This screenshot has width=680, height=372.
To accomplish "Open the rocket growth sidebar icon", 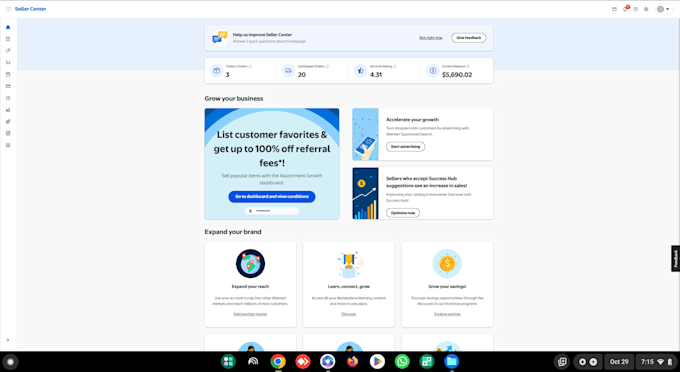I will [8, 121].
